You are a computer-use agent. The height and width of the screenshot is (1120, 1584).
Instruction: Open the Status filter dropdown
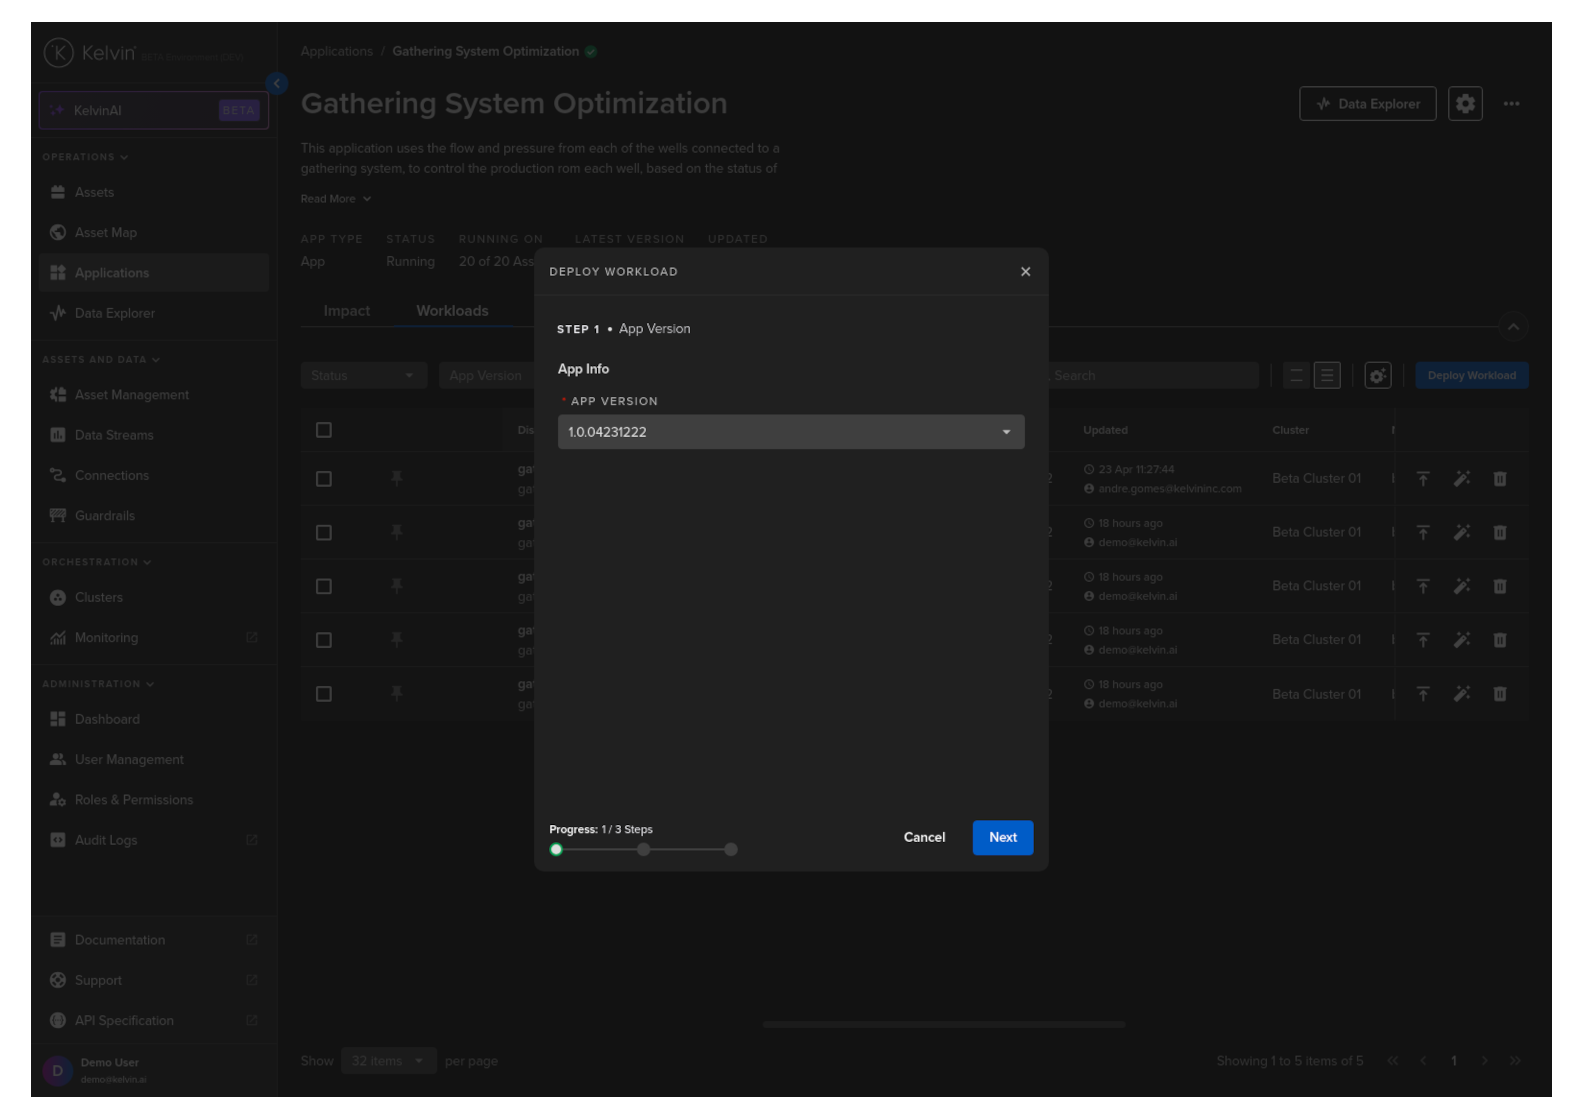363,376
